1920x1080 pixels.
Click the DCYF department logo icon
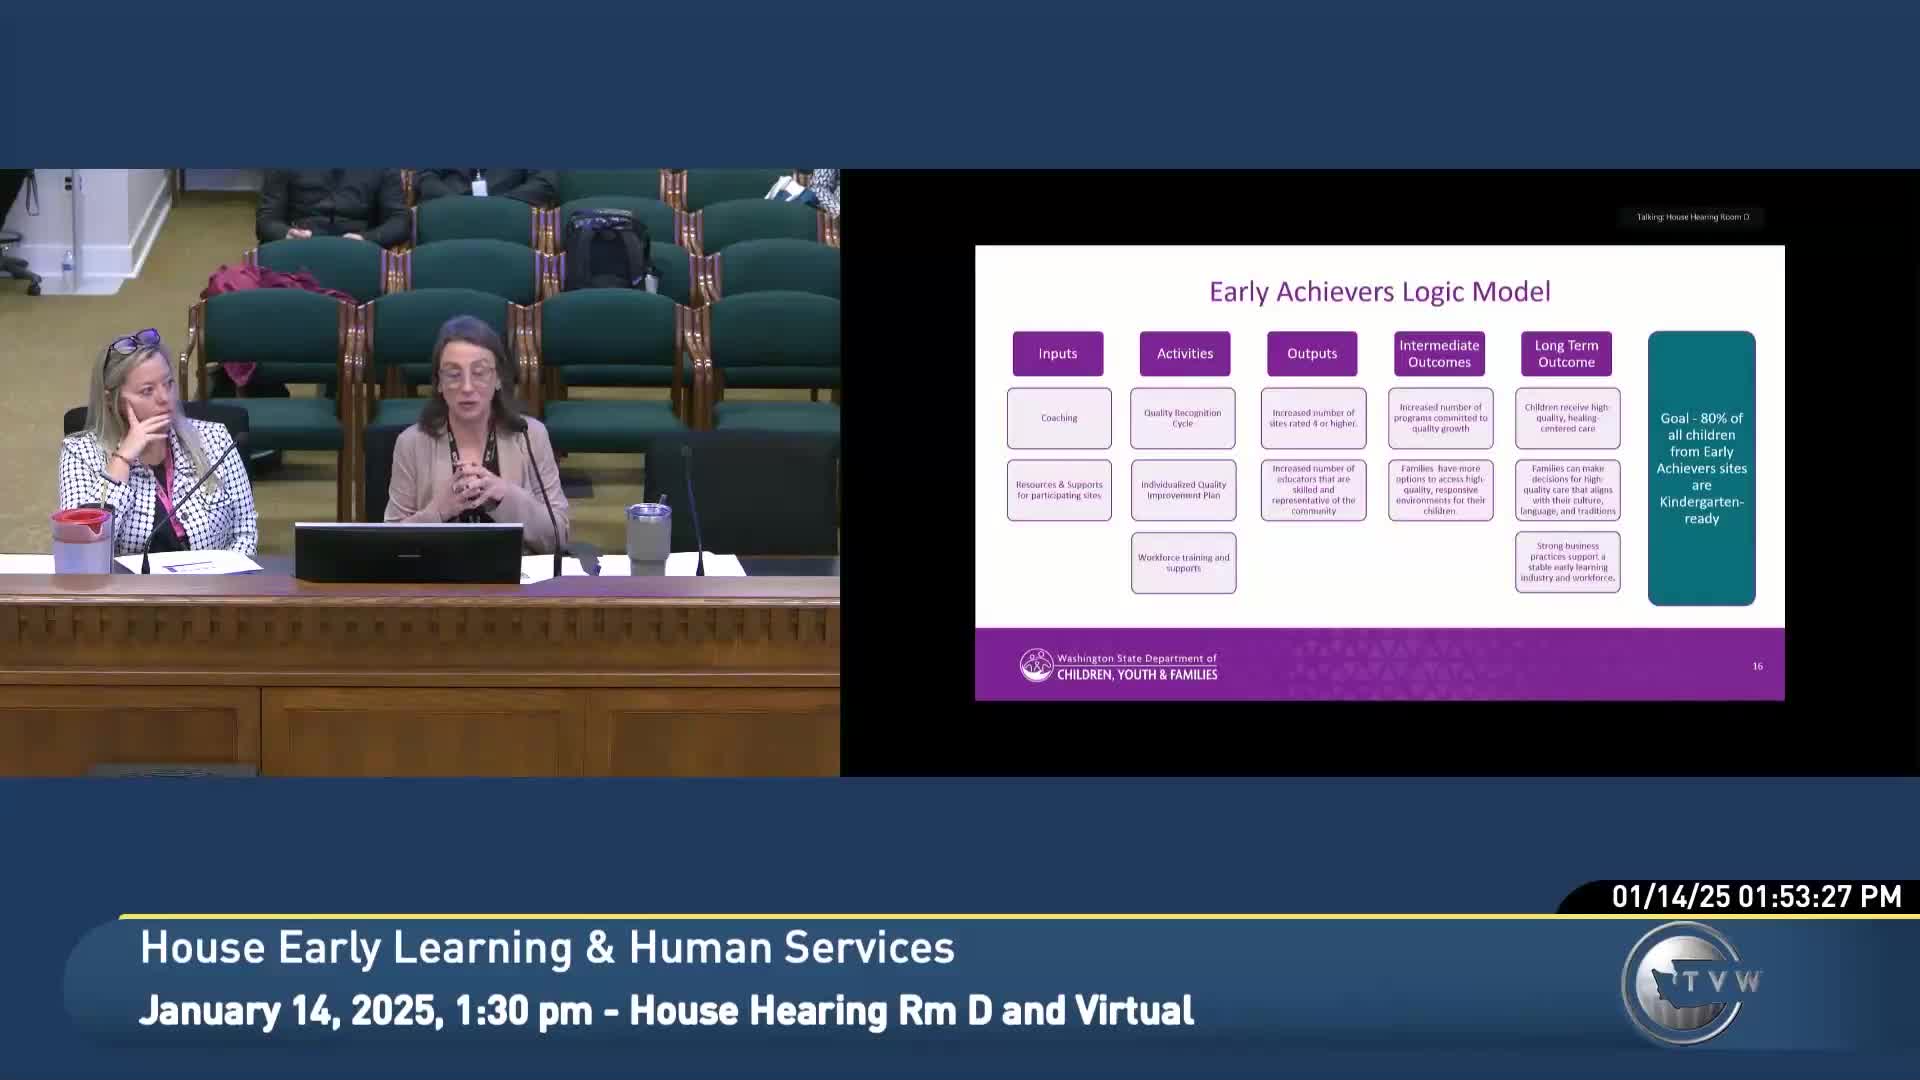[1036, 665]
